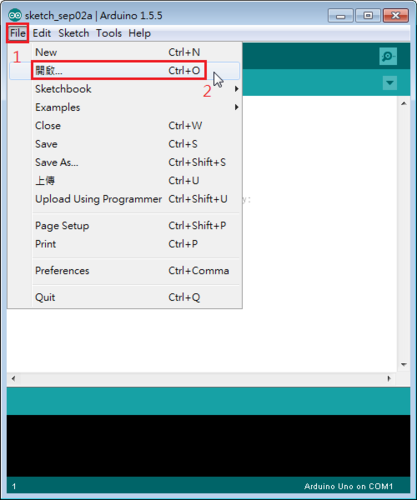Open the Sketch menu
This screenshot has height=500, width=417.
click(74, 33)
